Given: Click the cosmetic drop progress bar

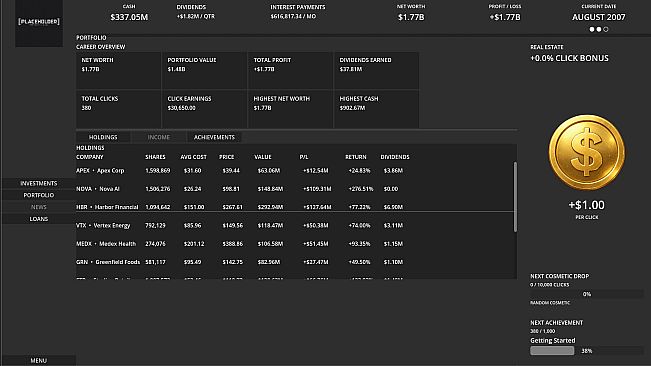Looking at the screenshot, I should 587,294.
